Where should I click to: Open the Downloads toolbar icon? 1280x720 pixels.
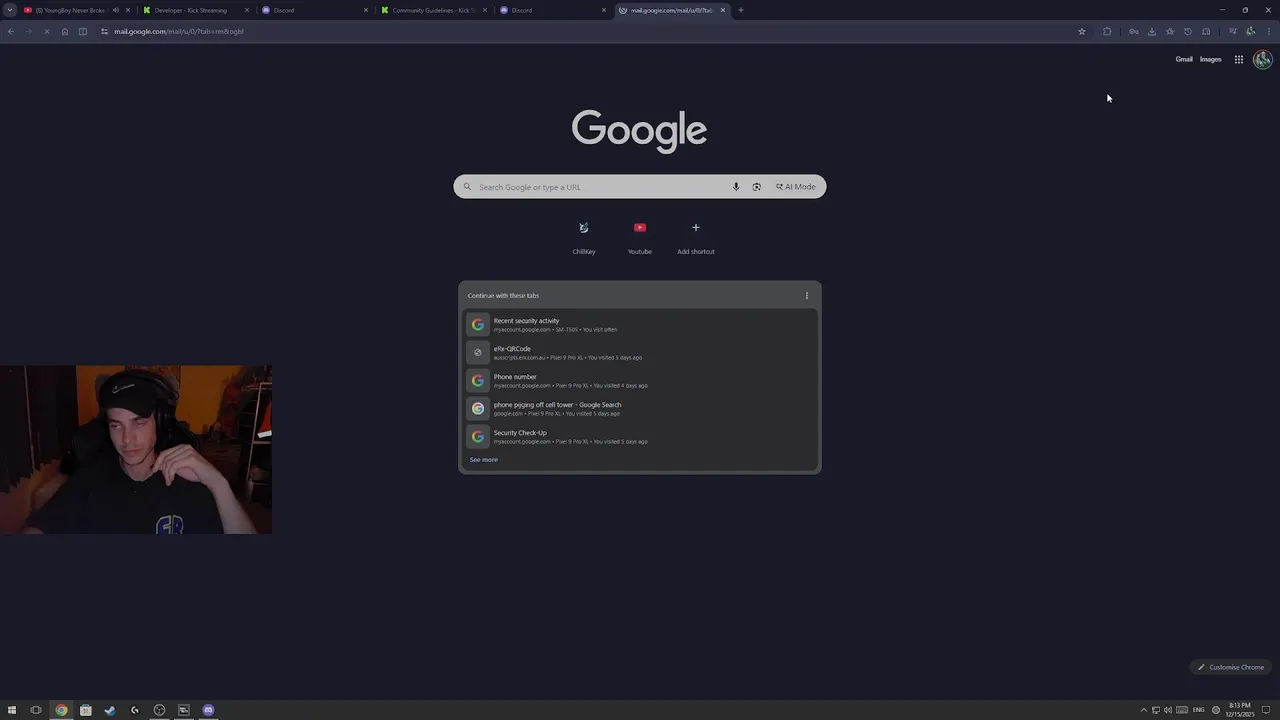(x=1152, y=31)
